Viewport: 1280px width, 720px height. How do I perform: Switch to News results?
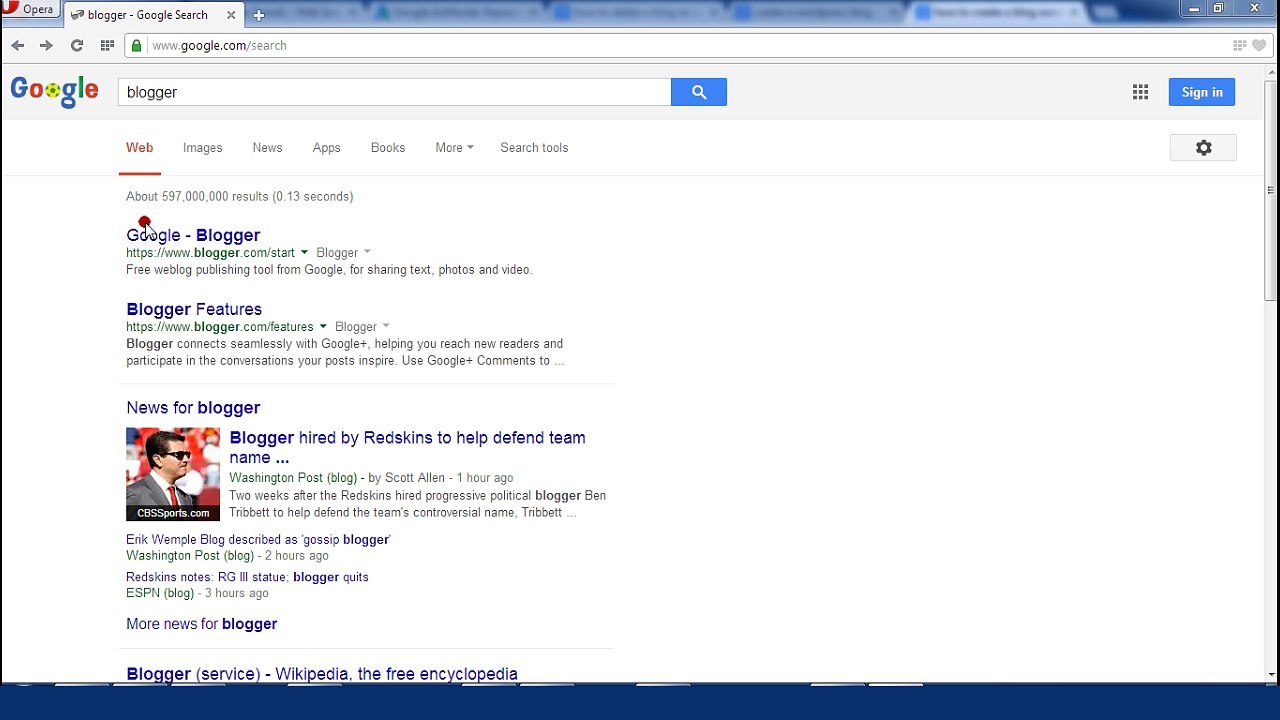[x=267, y=148]
